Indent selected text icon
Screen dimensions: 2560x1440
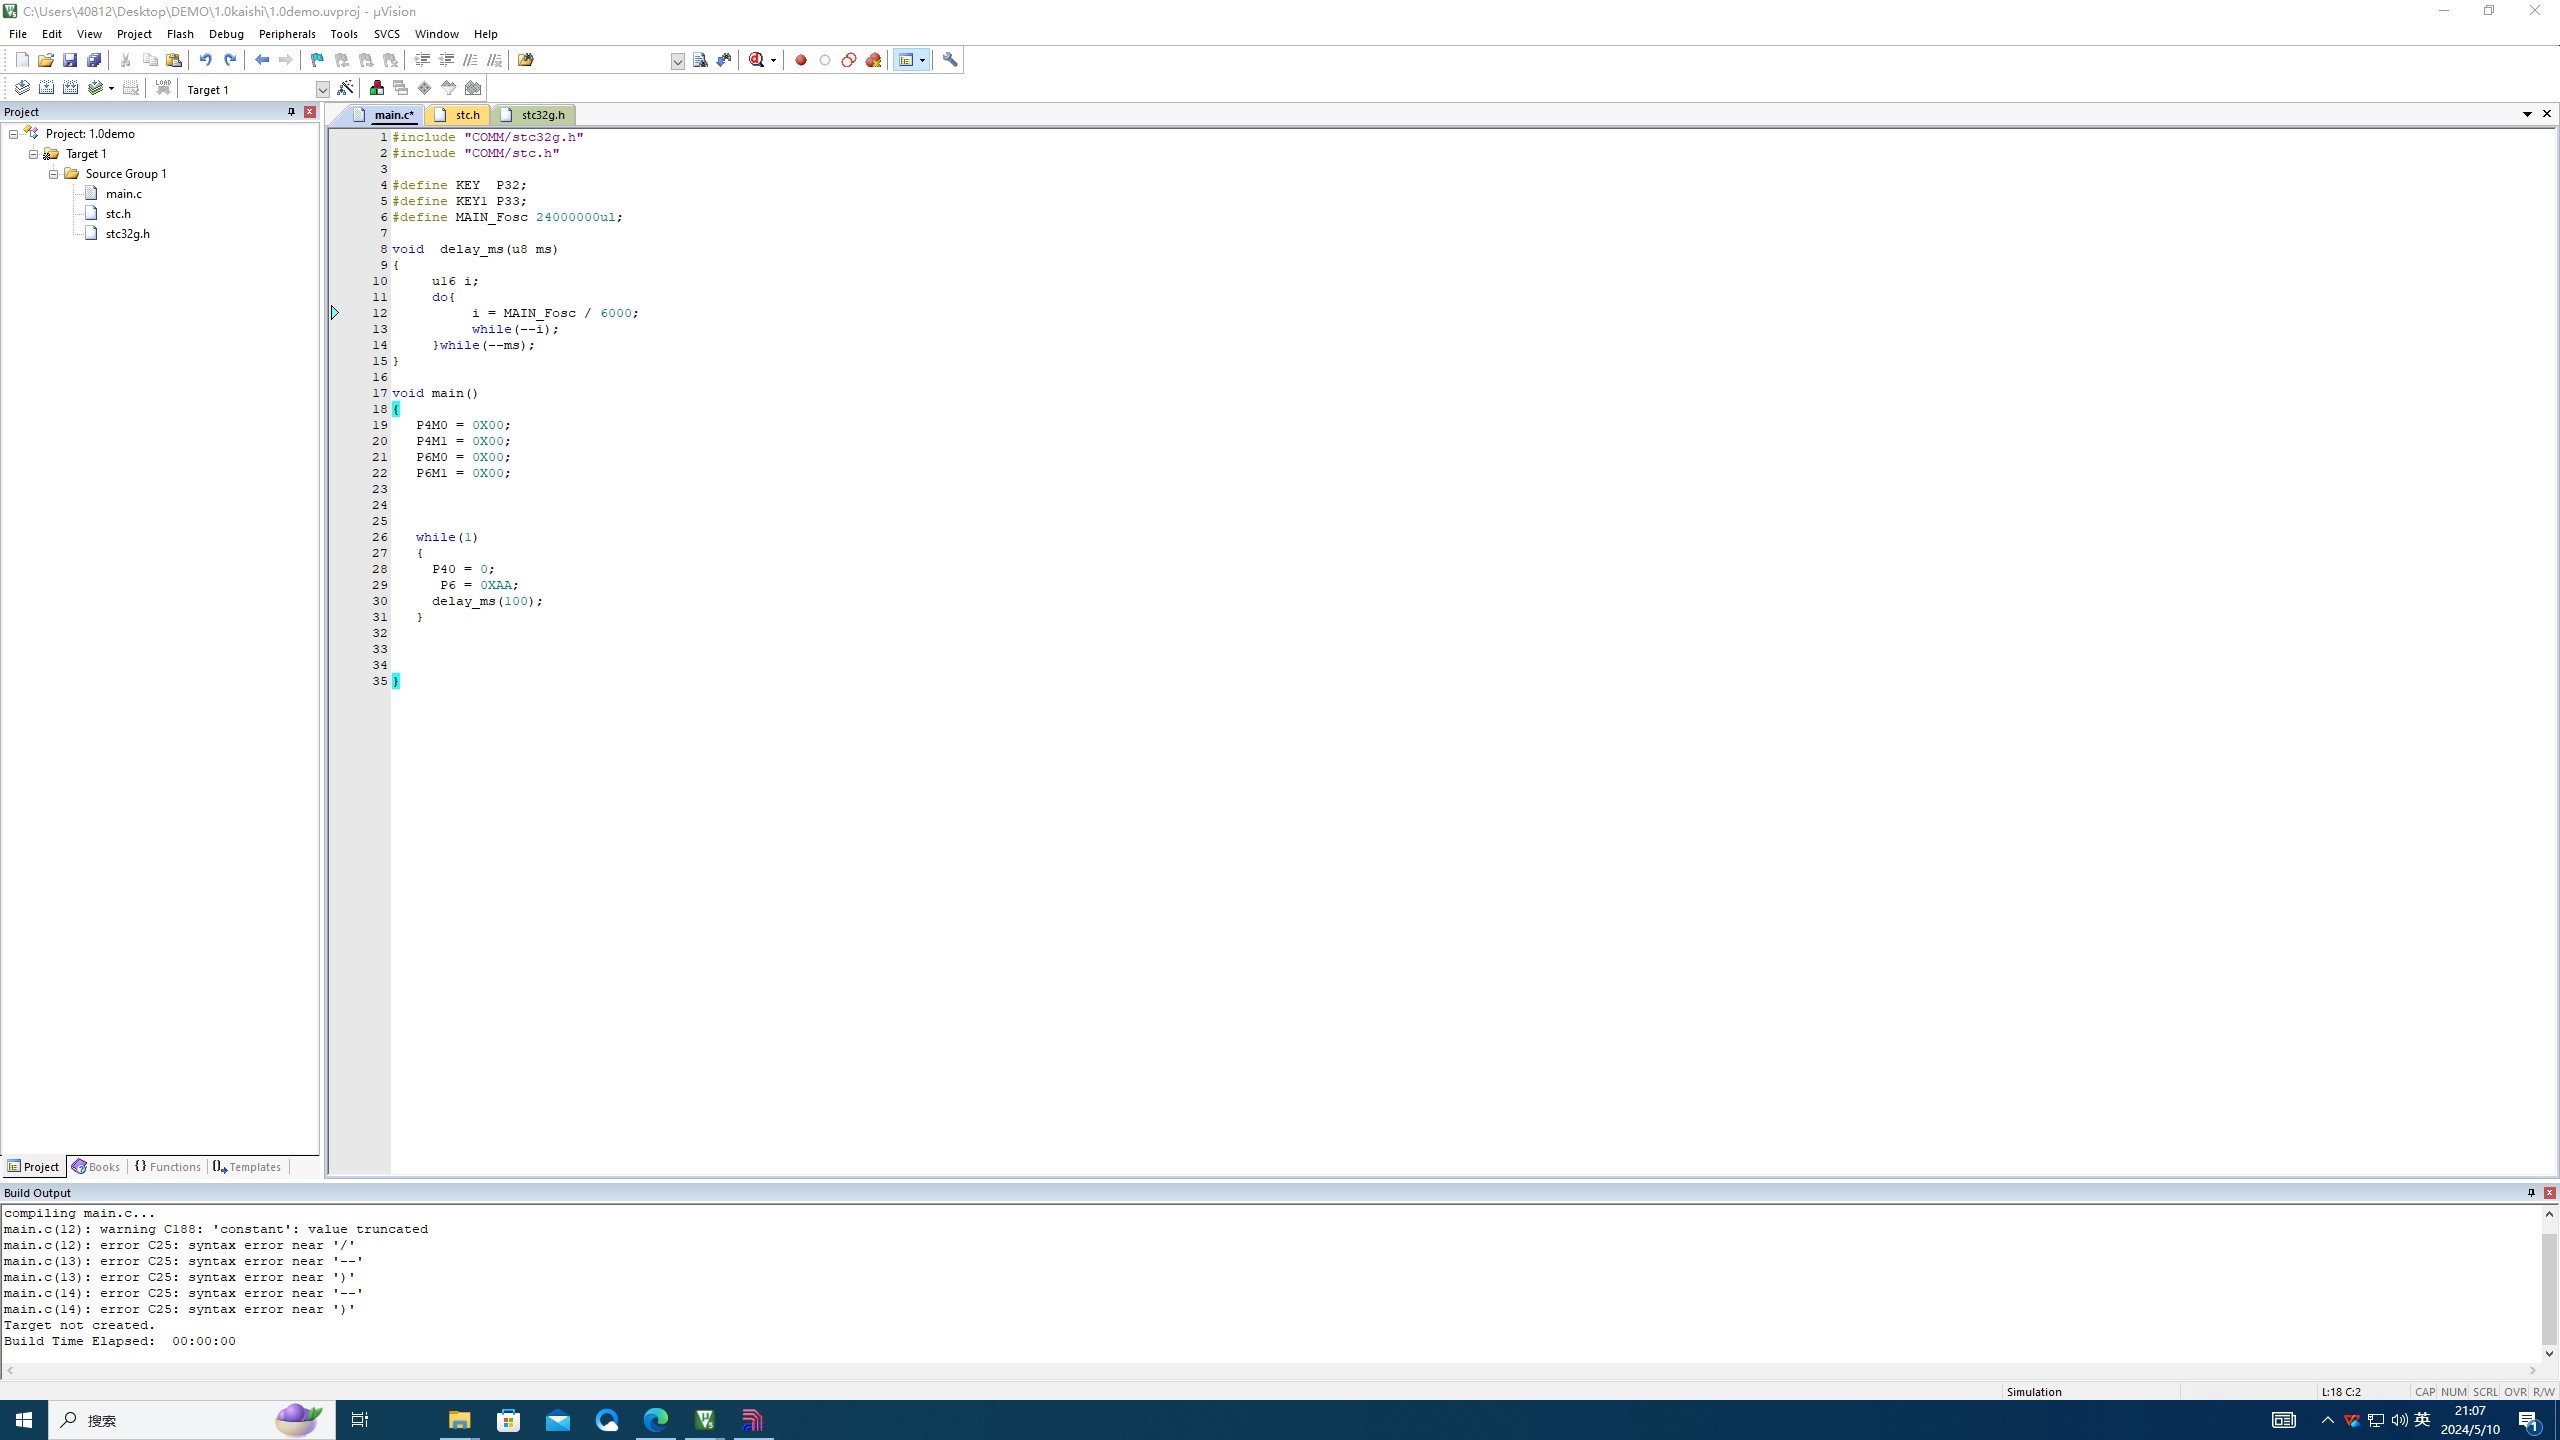point(423,60)
